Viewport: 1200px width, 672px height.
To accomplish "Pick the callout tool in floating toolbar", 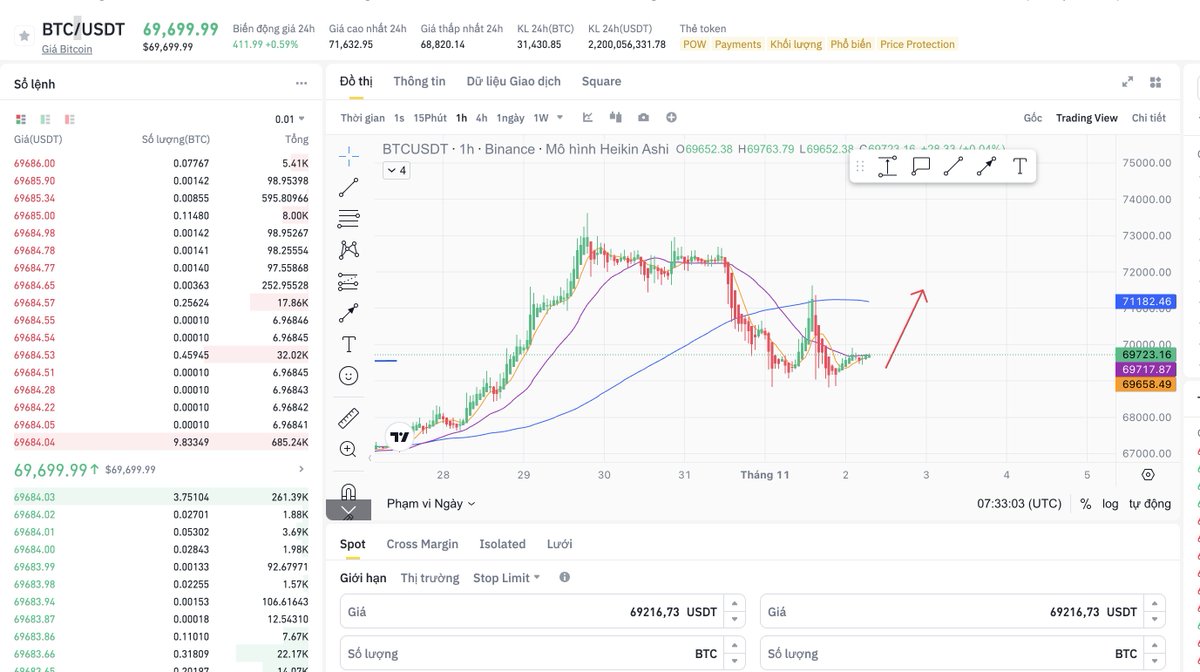I will click(921, 166).
